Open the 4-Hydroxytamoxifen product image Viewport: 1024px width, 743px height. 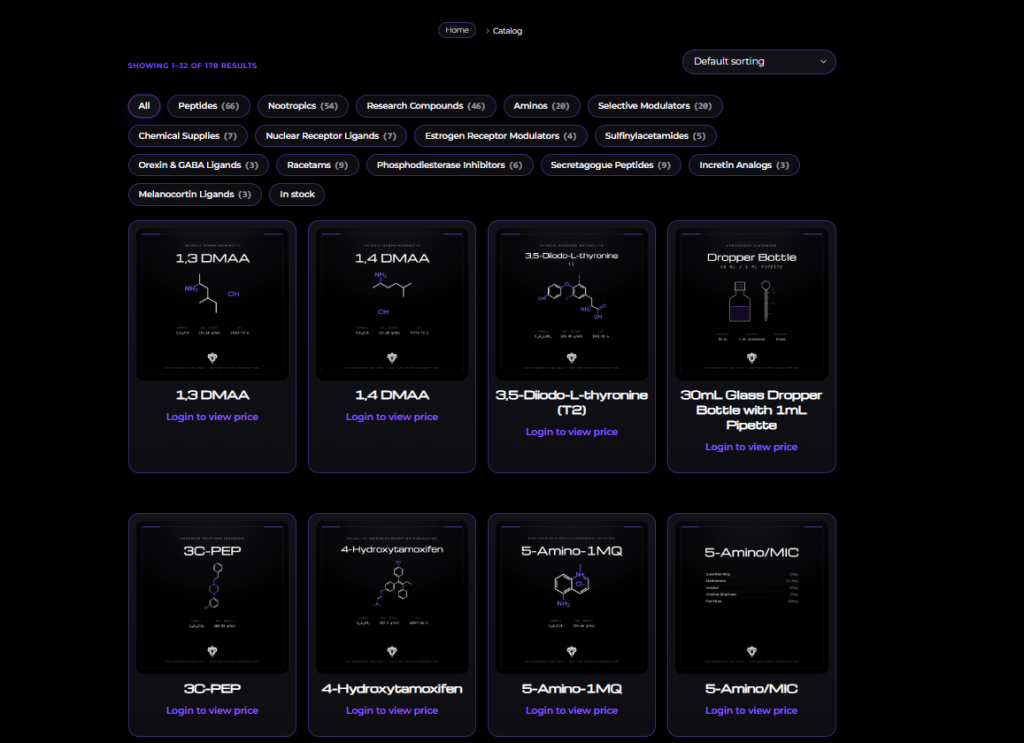pos(392,597)
